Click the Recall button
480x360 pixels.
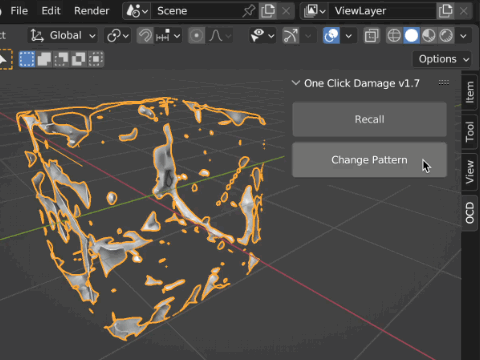[369, 119]
